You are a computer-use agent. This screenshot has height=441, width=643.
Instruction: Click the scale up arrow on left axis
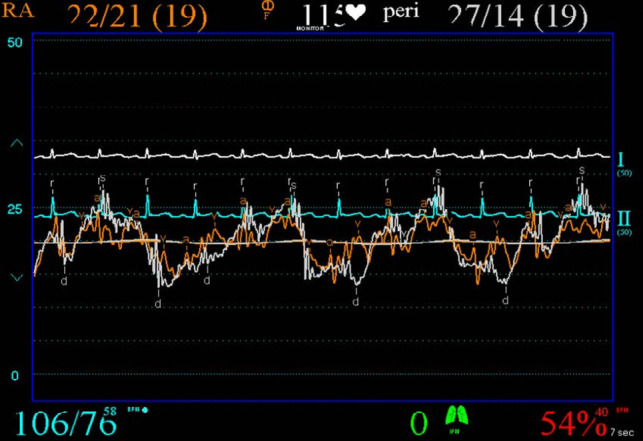pyautogui.click(x=16, y=143)
